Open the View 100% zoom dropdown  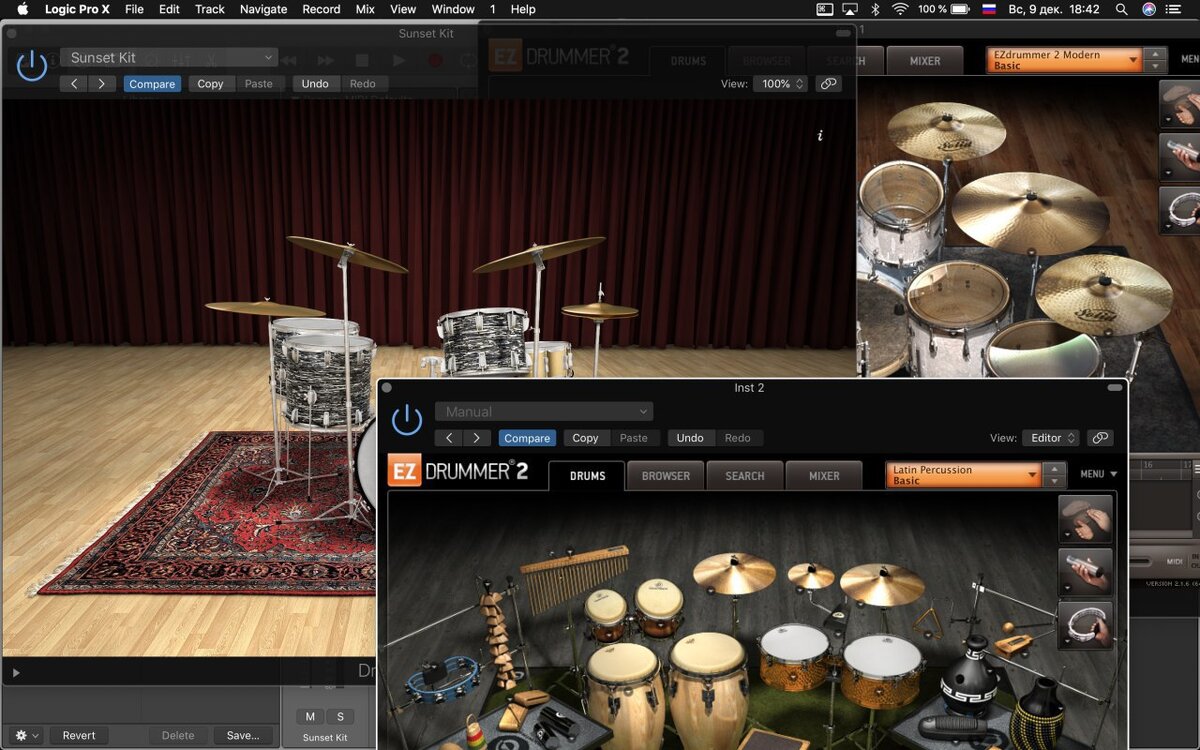(780, 84)
